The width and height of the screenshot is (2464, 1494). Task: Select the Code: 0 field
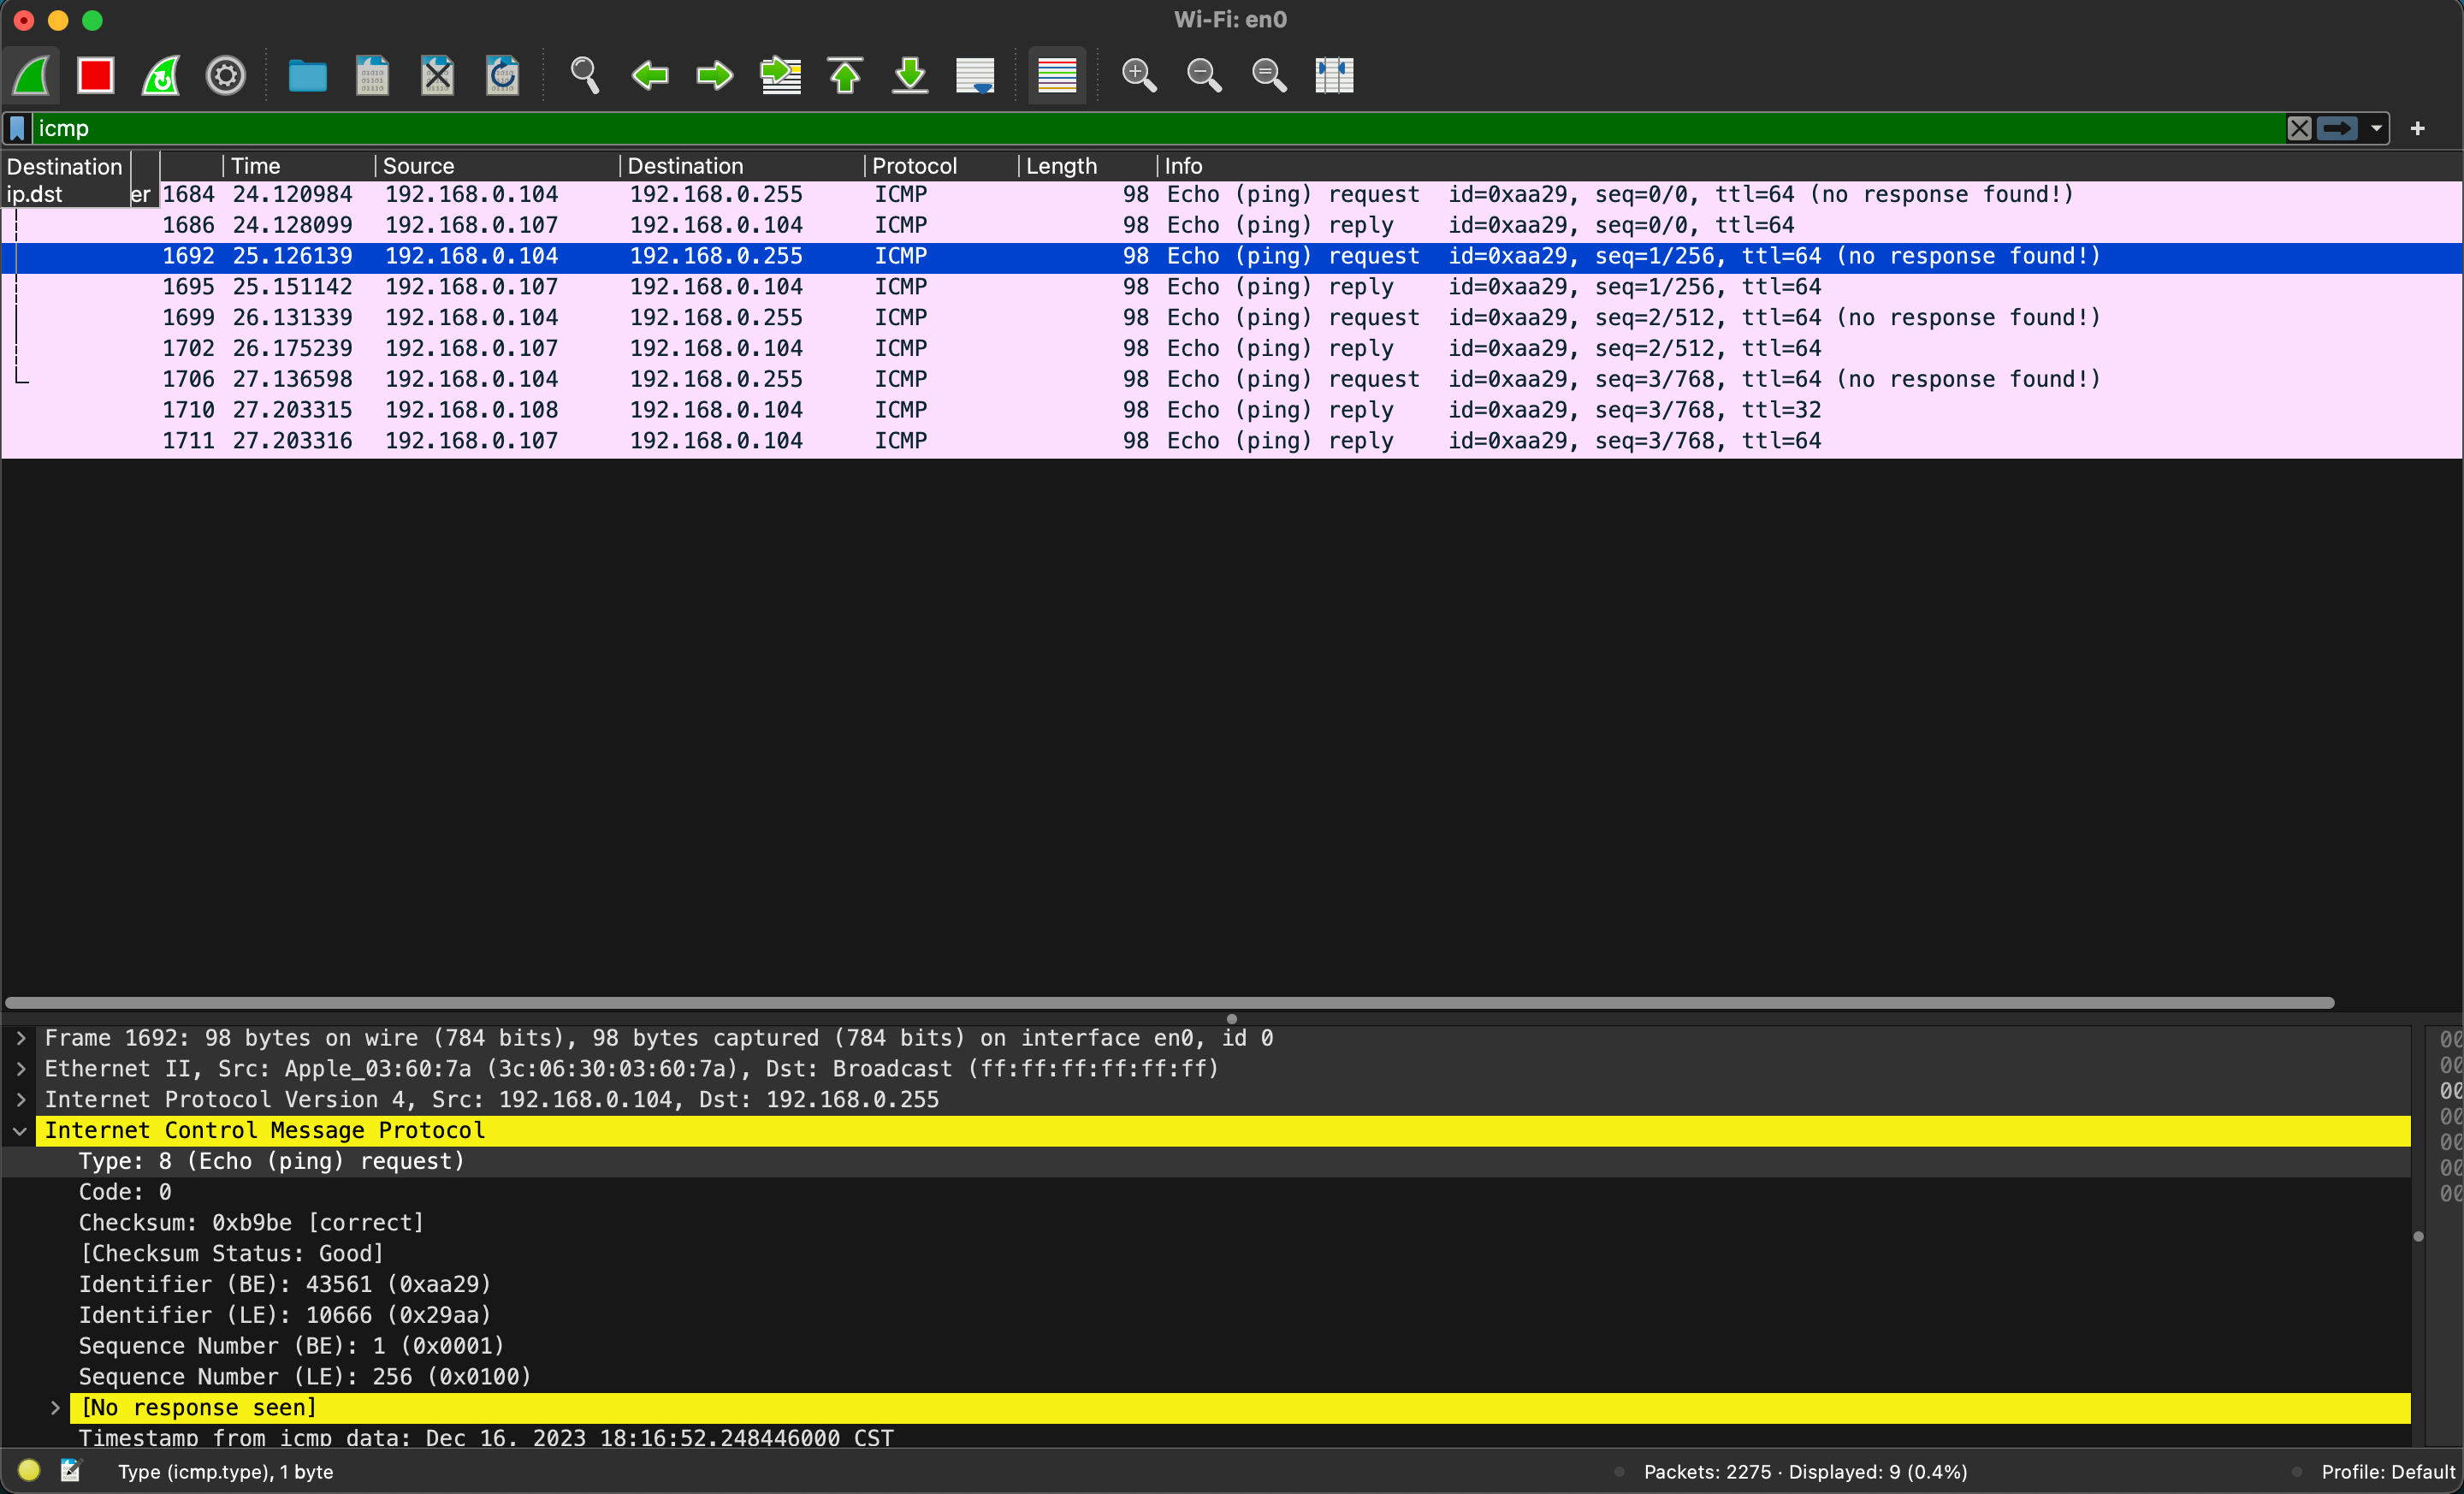coord(1206,1193)
